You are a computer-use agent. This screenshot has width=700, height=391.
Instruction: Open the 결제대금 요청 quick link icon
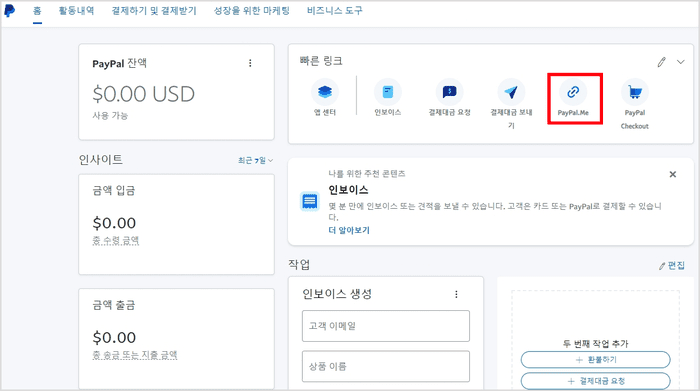(x=450, y=92)
